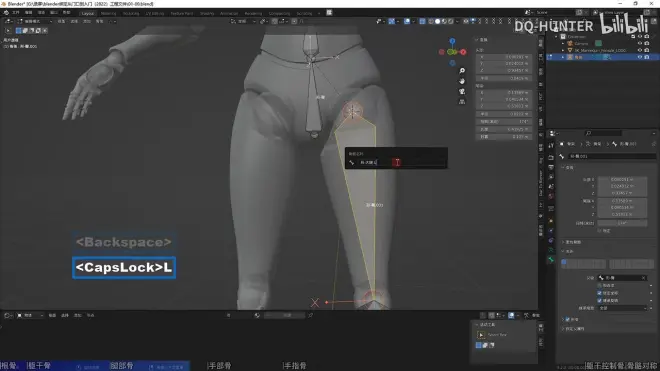Choose 'intersect selection' mode icon in tool settings
The height and width of the screenshot is (371, 660).
45,30
